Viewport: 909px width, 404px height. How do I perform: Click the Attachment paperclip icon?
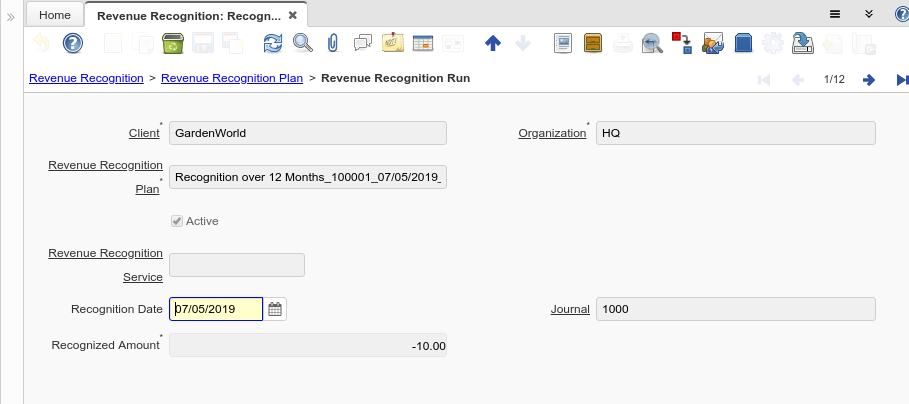[334, 43]
